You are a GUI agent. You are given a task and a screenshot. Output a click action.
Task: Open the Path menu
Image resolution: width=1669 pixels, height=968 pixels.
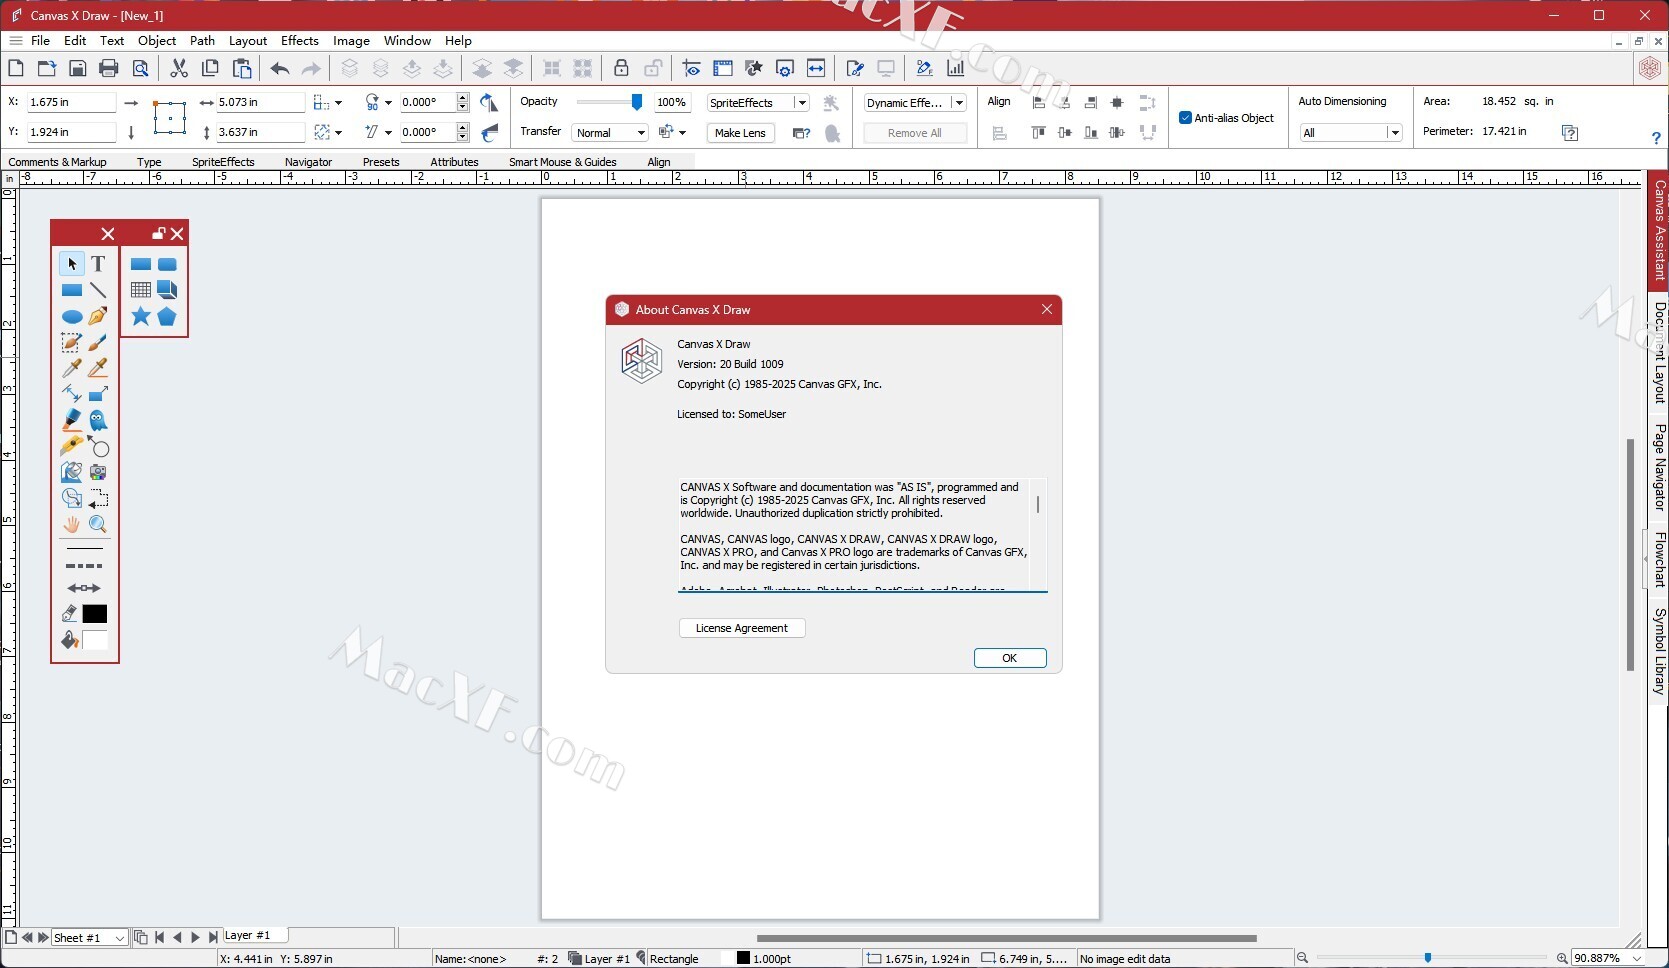pyautogui.click(x=203, y=41)
